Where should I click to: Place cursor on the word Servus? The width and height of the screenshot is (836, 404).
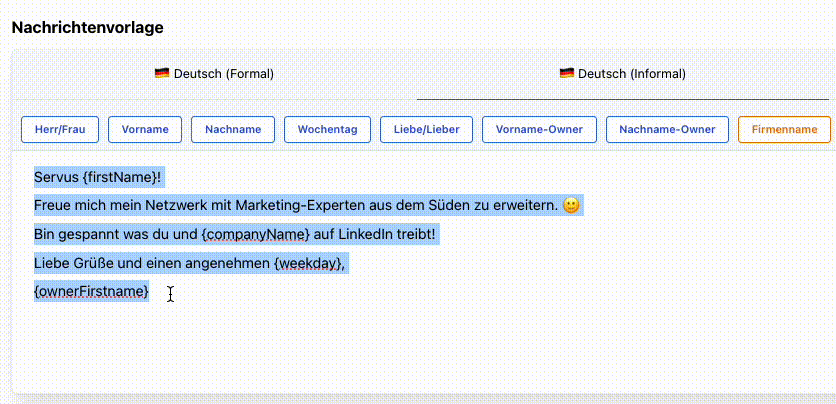pos(56,177)
